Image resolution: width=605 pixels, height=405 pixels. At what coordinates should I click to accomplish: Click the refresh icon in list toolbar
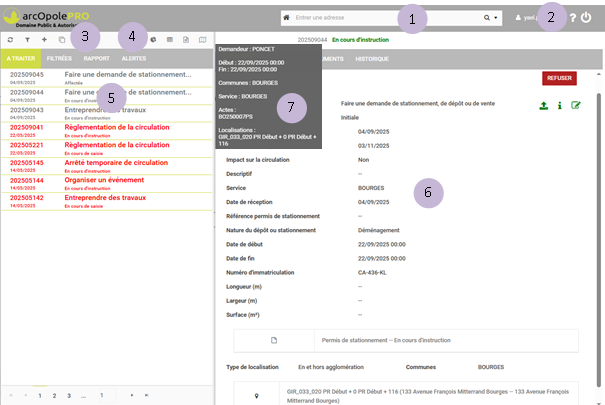10,38
